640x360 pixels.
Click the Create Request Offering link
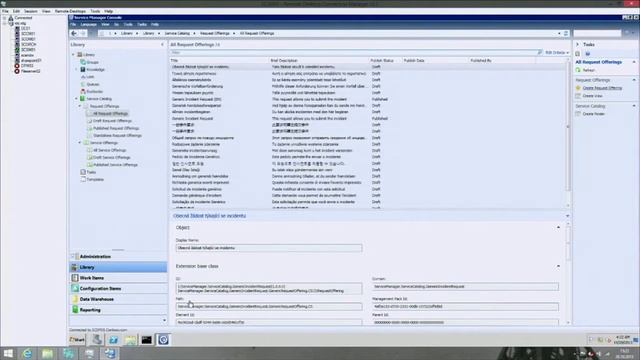tap(602, 88)
